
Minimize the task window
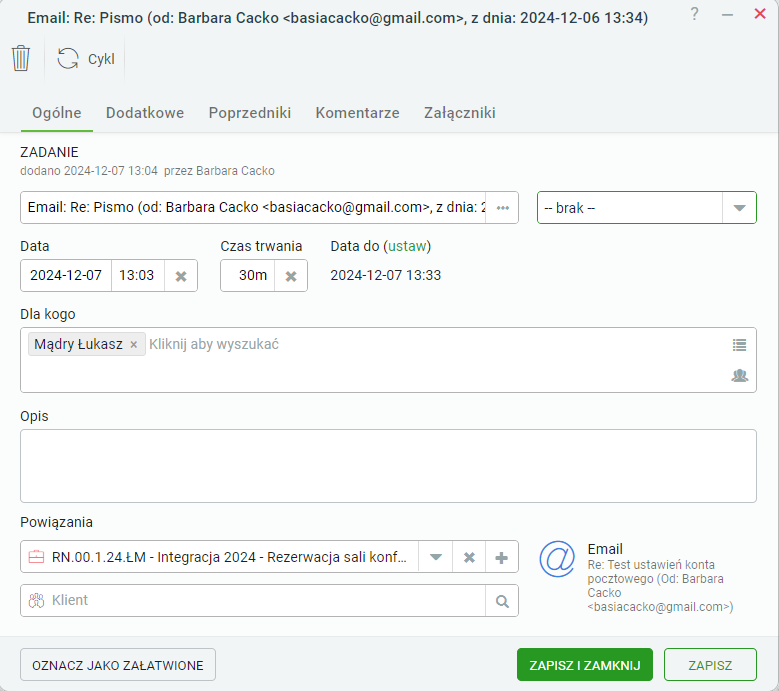[x=727, y=15]
